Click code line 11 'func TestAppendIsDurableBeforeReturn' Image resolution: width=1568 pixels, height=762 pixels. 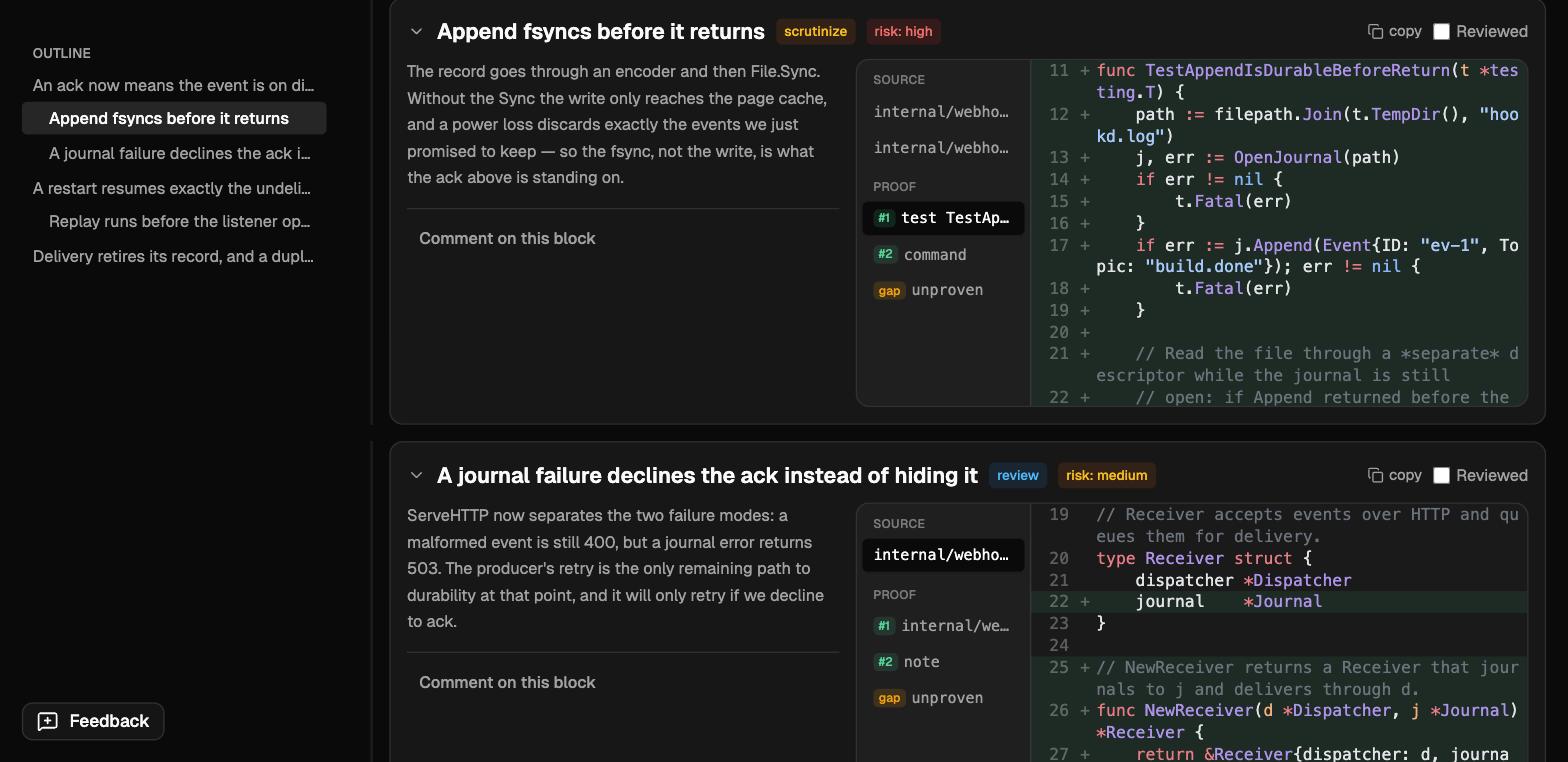[1279, 82]
